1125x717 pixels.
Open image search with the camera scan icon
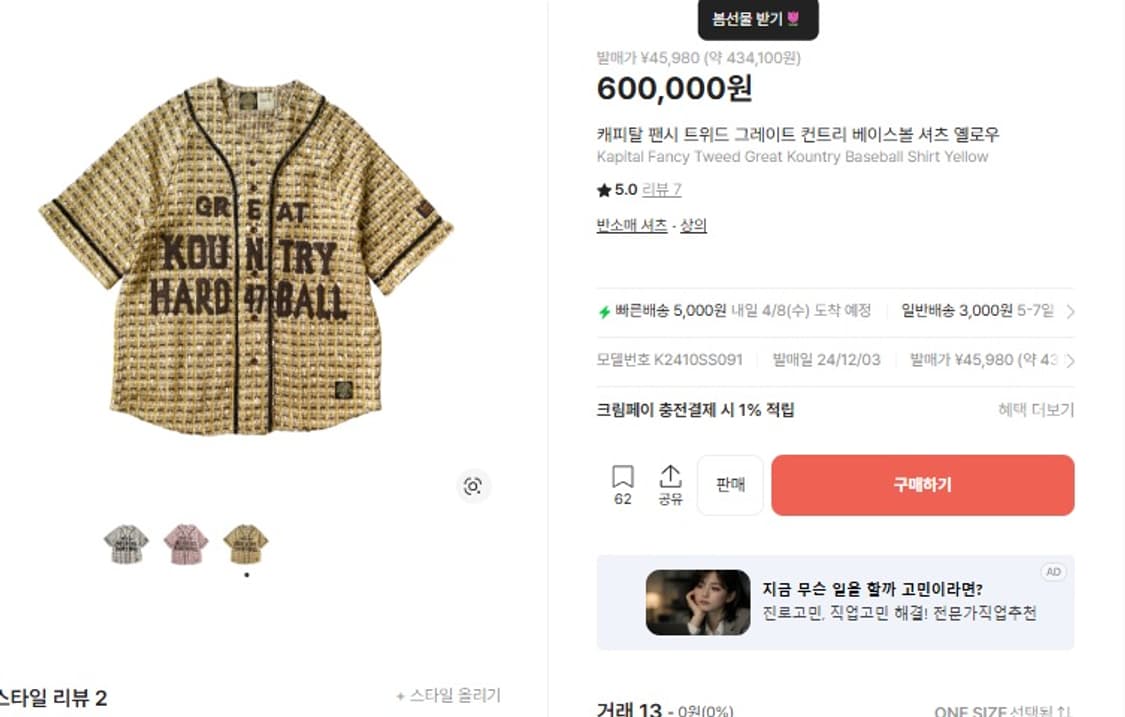[x=472, y=486]
